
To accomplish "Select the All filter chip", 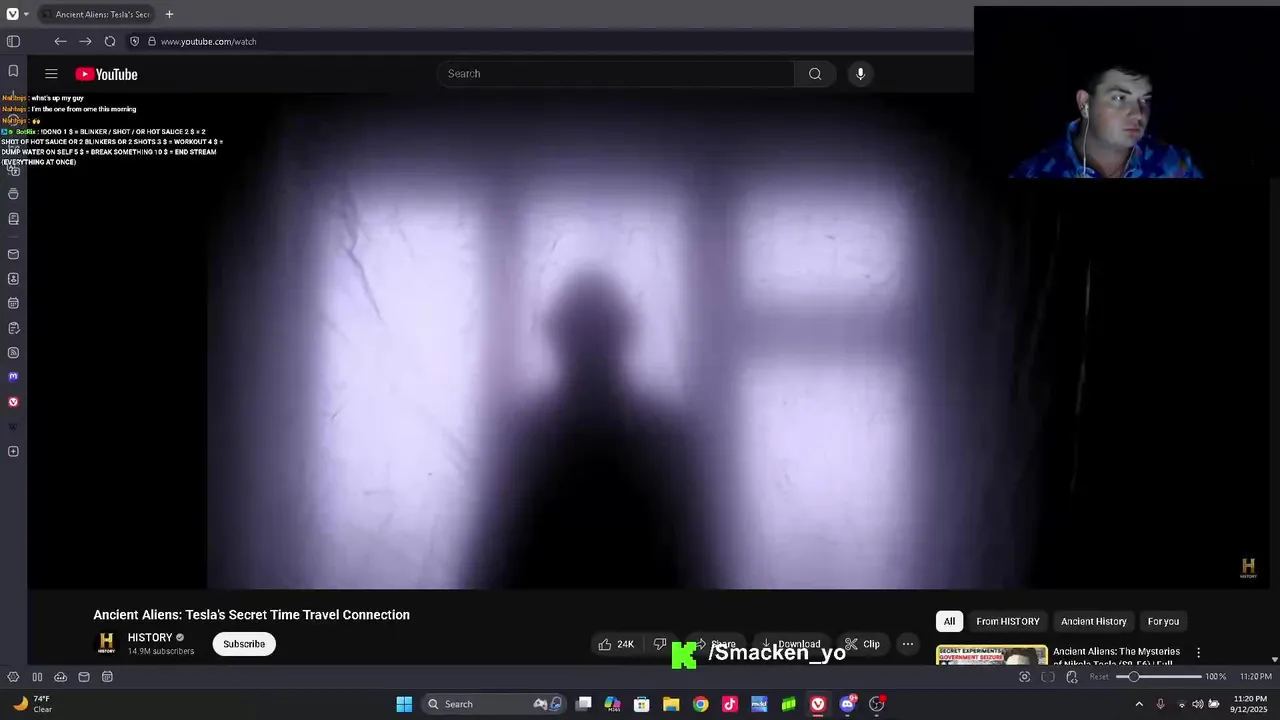I will tap(949, 621).
